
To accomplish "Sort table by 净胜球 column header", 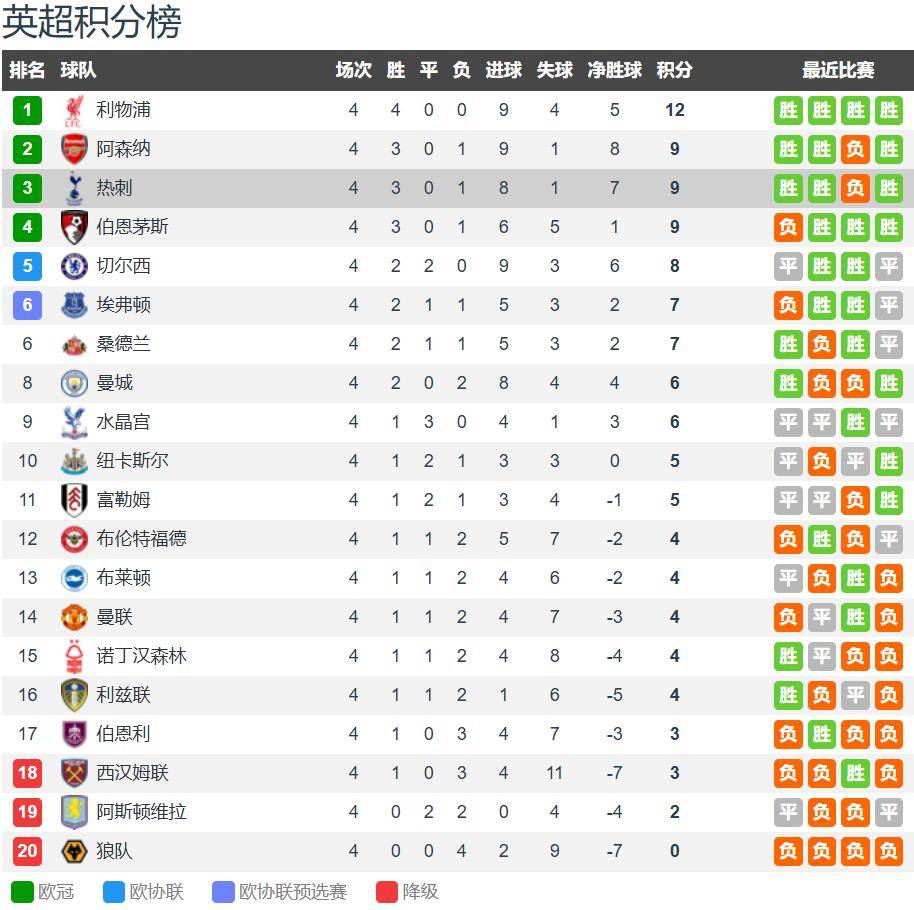I will 614,70.
